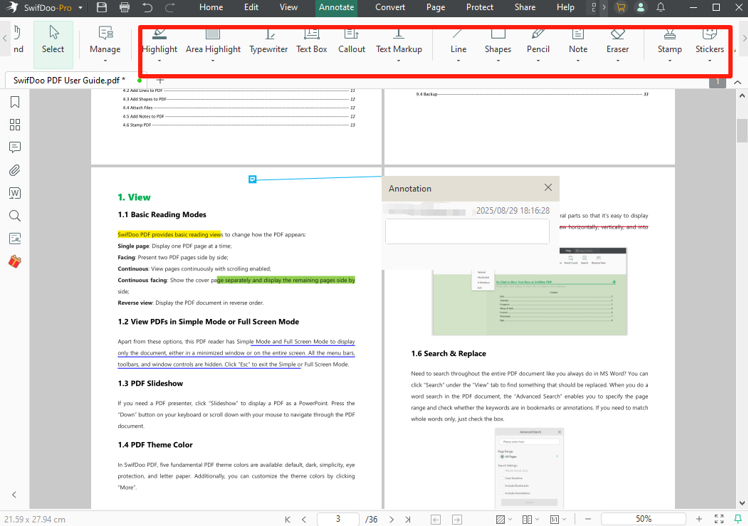
Task: Open the Protect tab
Action: tap(480, 7)
